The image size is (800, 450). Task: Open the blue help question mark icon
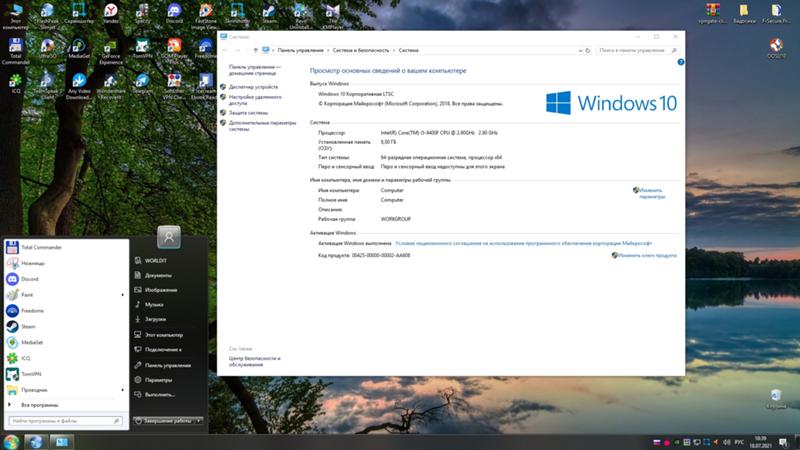(x=681, y=62)
